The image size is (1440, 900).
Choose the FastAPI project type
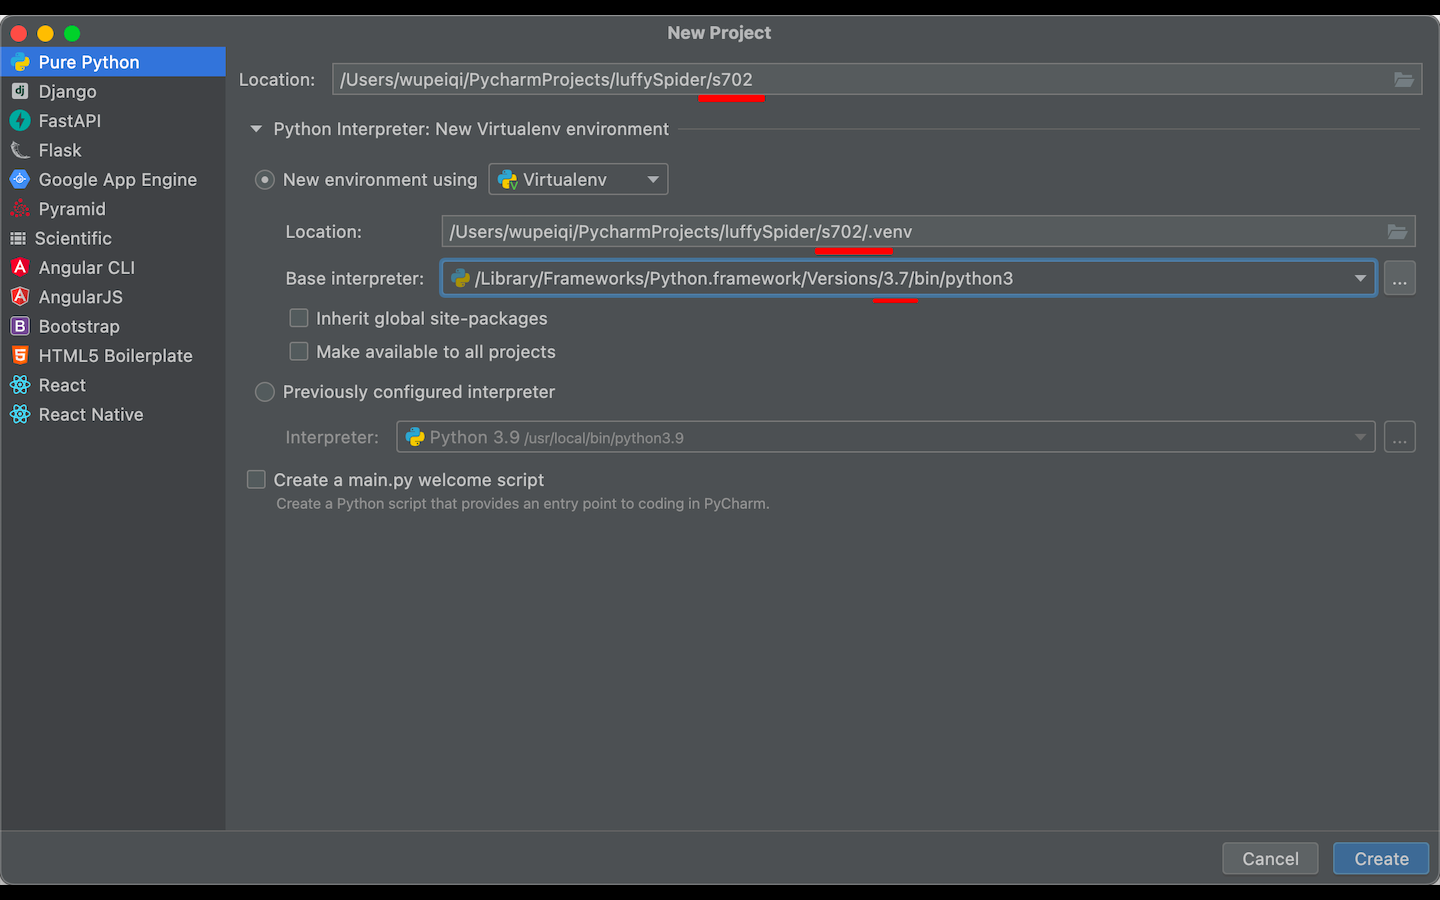tap(113, 120)
